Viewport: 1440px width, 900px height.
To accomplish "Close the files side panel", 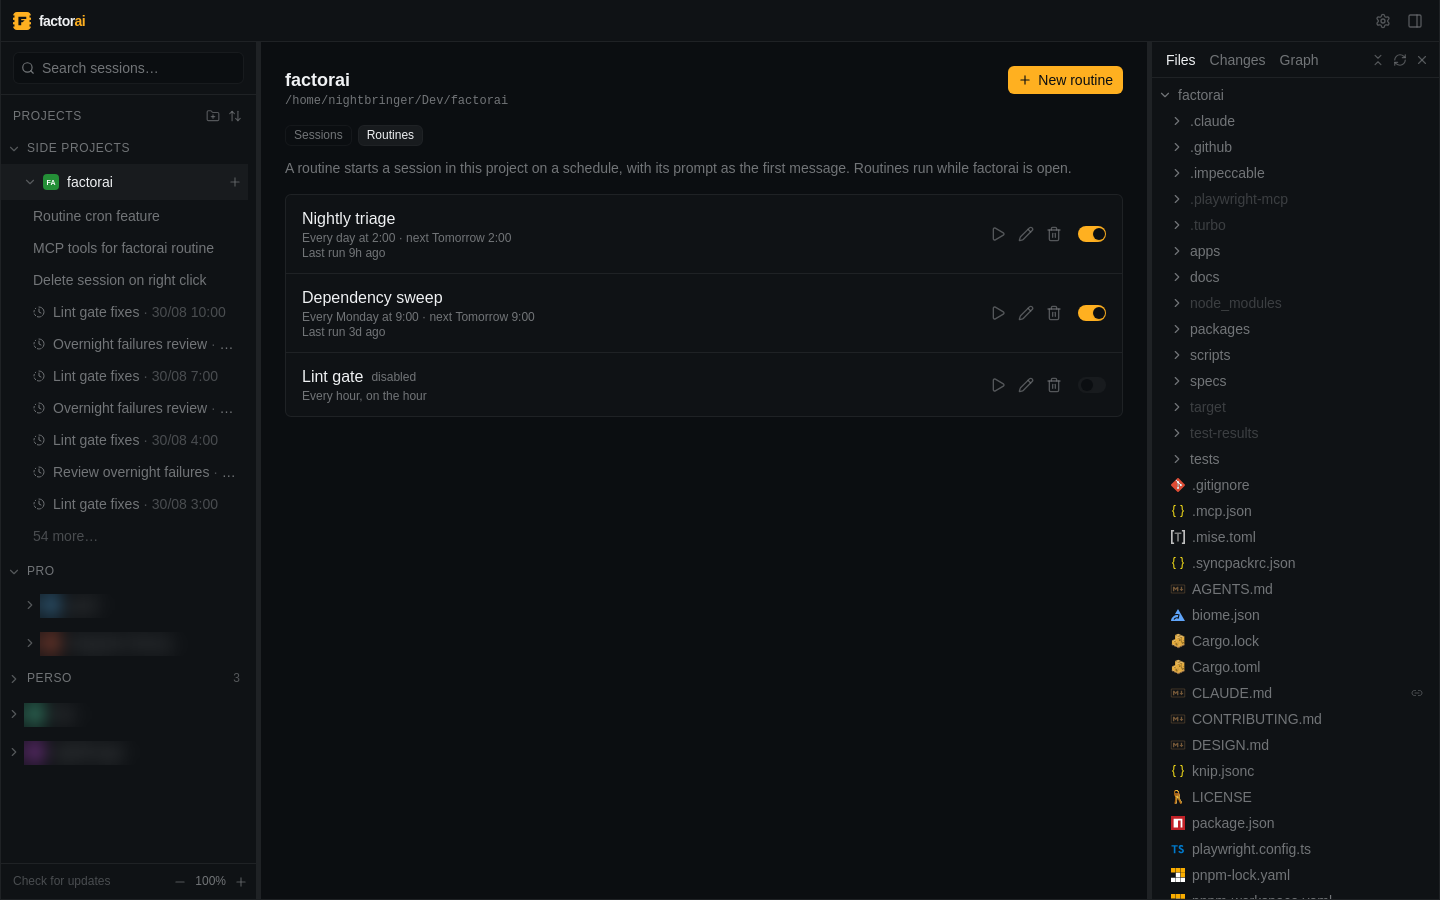I will [x=1422, y=60].
